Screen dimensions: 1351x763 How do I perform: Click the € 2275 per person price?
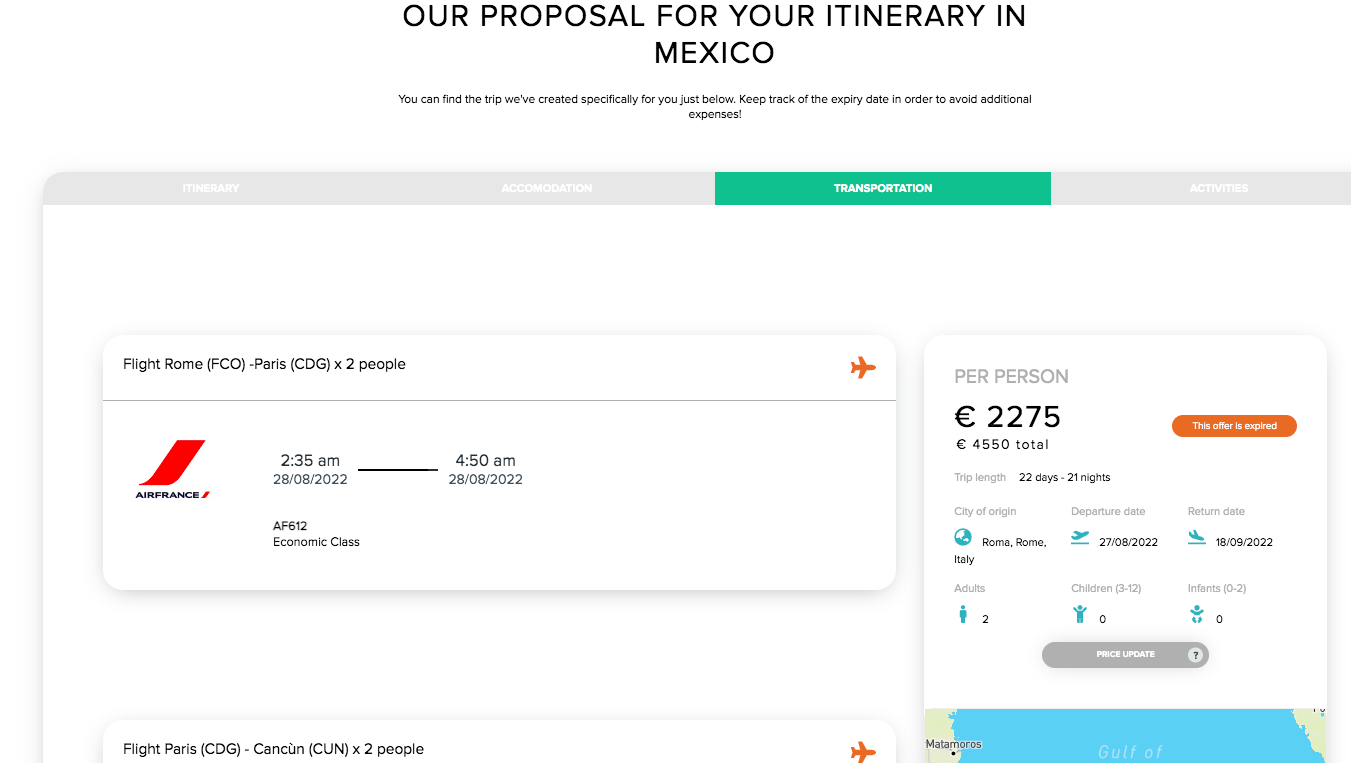pyautogui.click(x=1008, y=416)
